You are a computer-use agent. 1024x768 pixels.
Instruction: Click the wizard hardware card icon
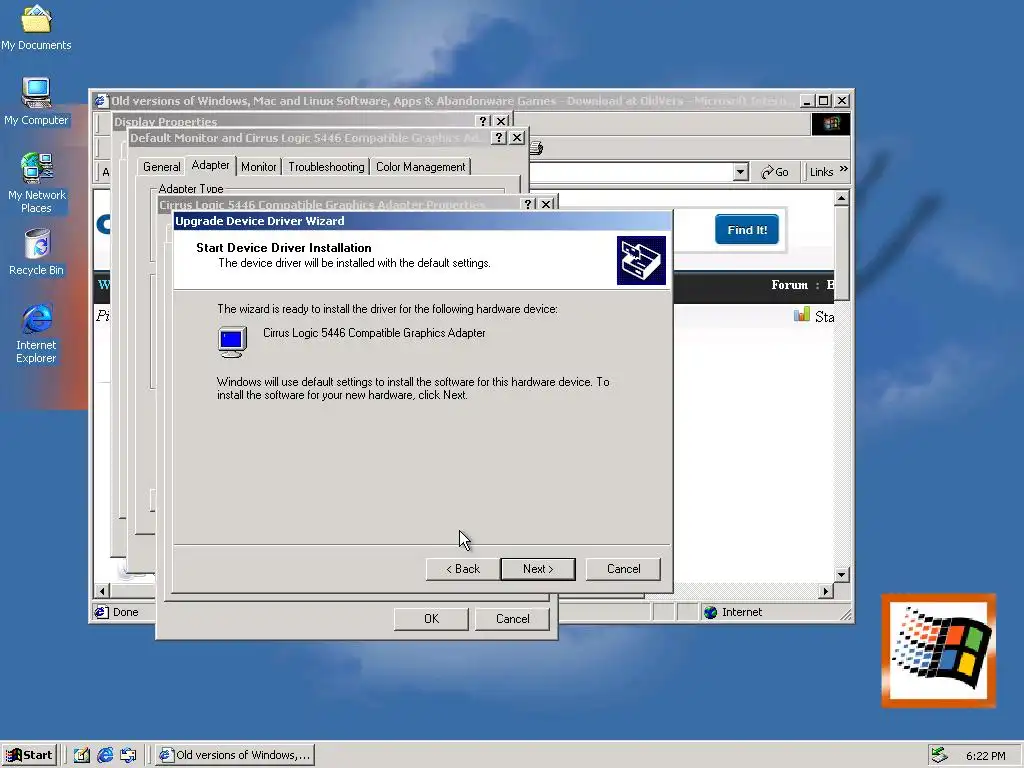click(641, 261)
